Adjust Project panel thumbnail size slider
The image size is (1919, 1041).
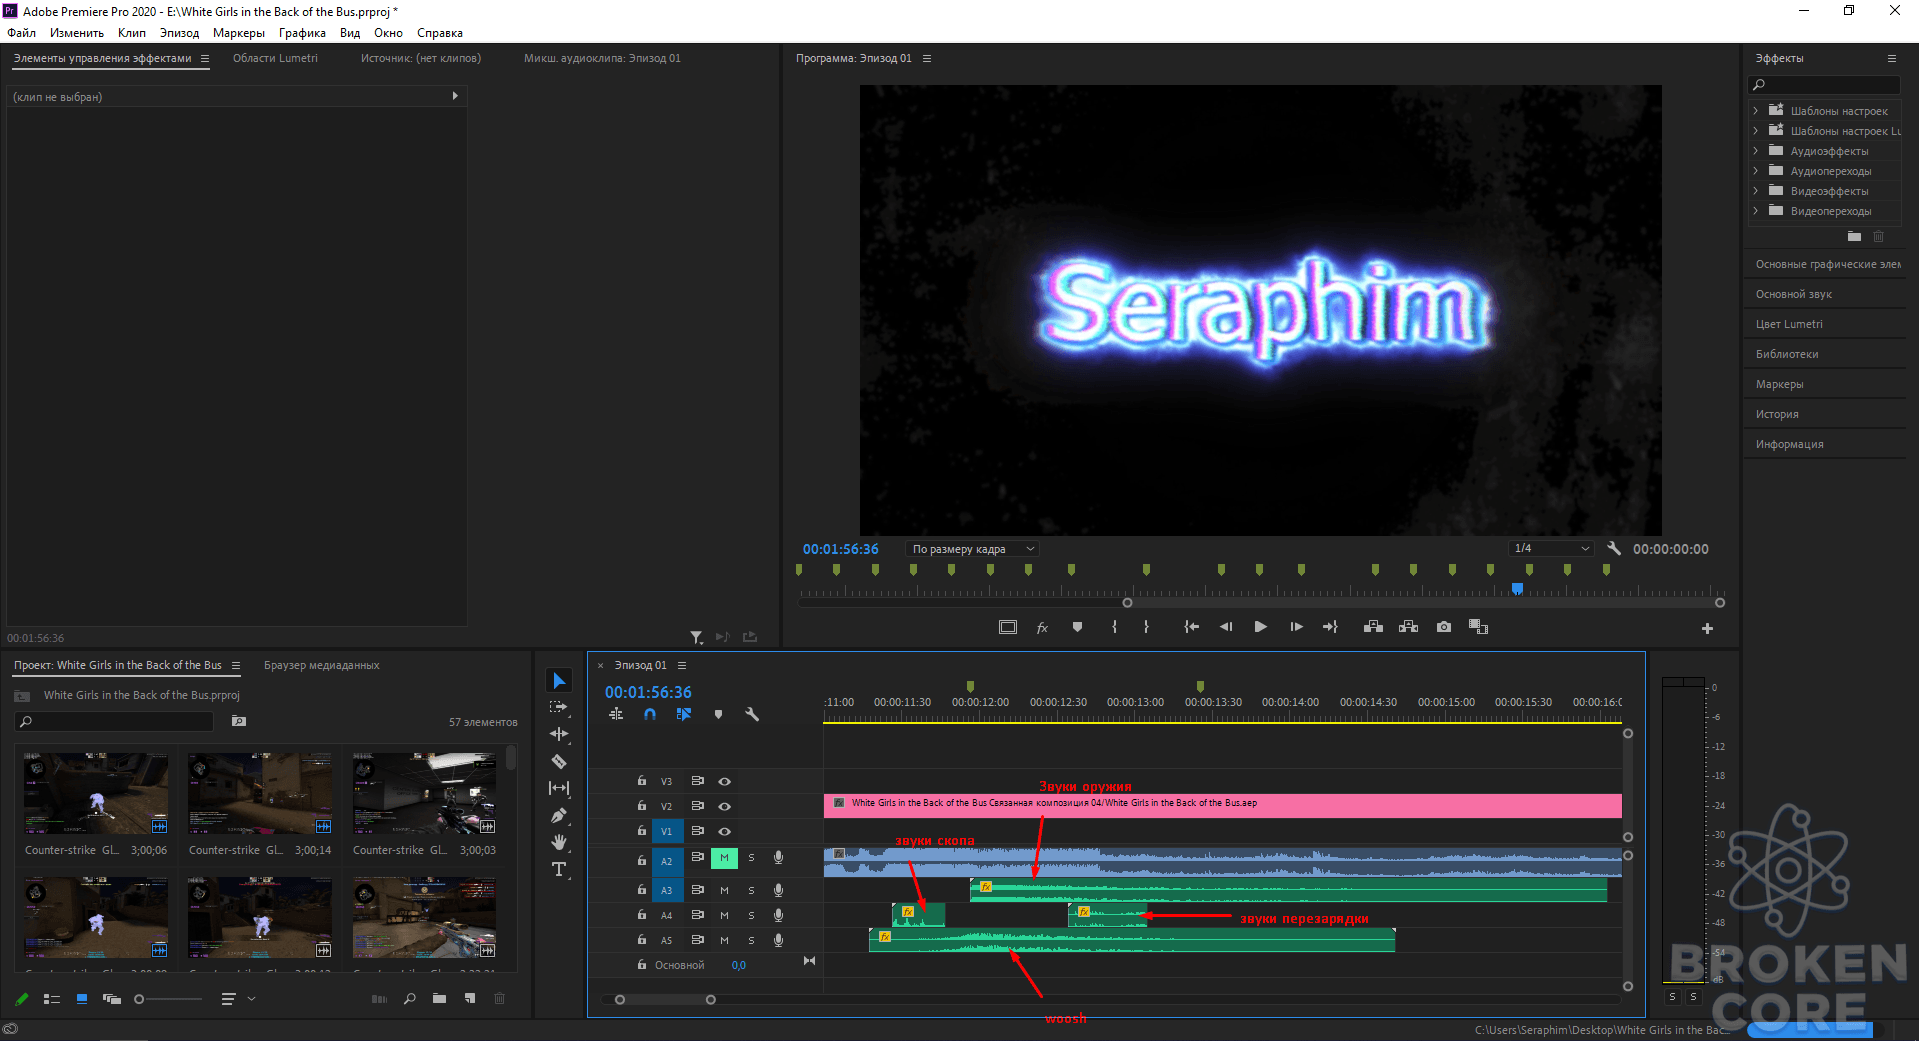(x=168, y=999)
